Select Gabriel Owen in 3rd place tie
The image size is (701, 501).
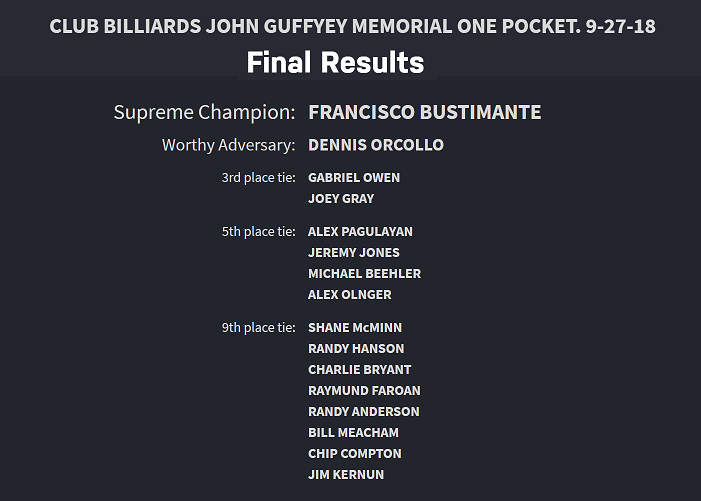point(353,178)
